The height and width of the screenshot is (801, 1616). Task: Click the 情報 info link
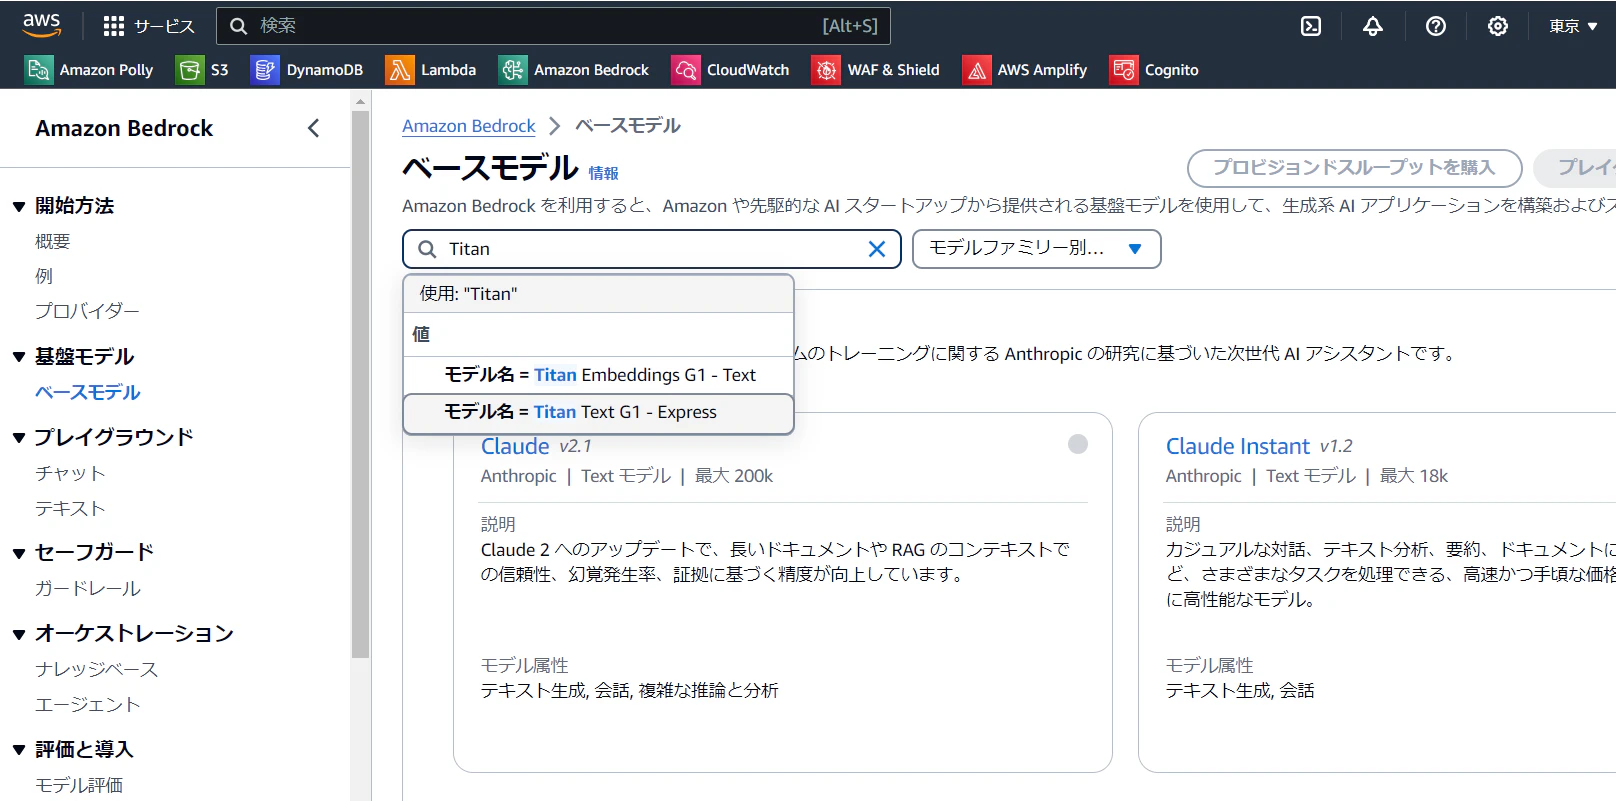click(603, 173)
